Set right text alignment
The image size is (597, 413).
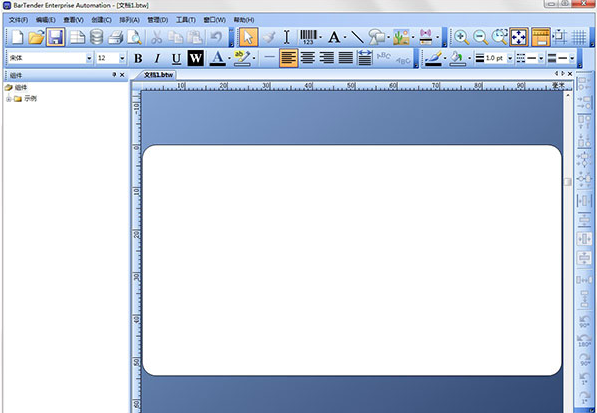[327, 58]
